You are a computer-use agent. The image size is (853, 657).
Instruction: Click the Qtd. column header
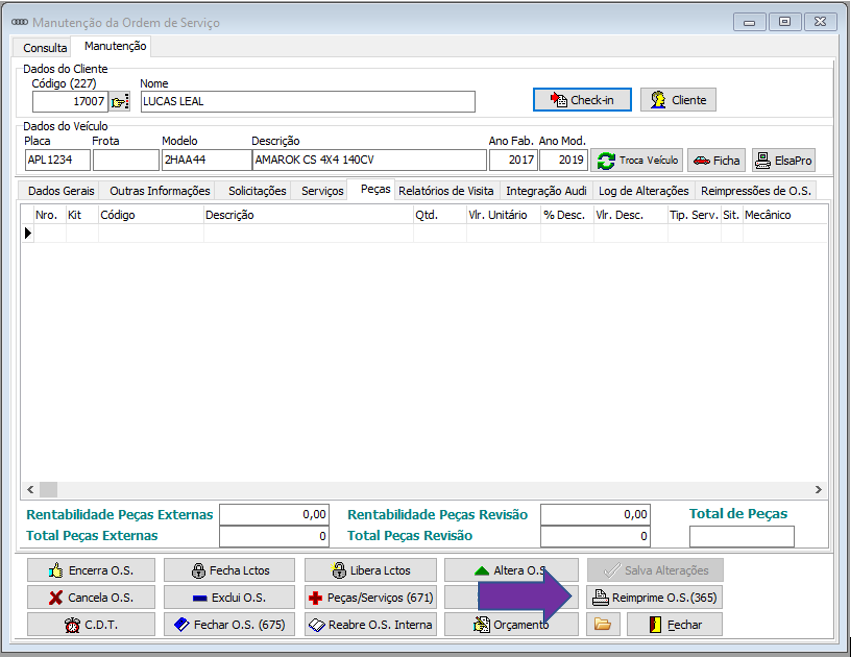click(440, 215)
